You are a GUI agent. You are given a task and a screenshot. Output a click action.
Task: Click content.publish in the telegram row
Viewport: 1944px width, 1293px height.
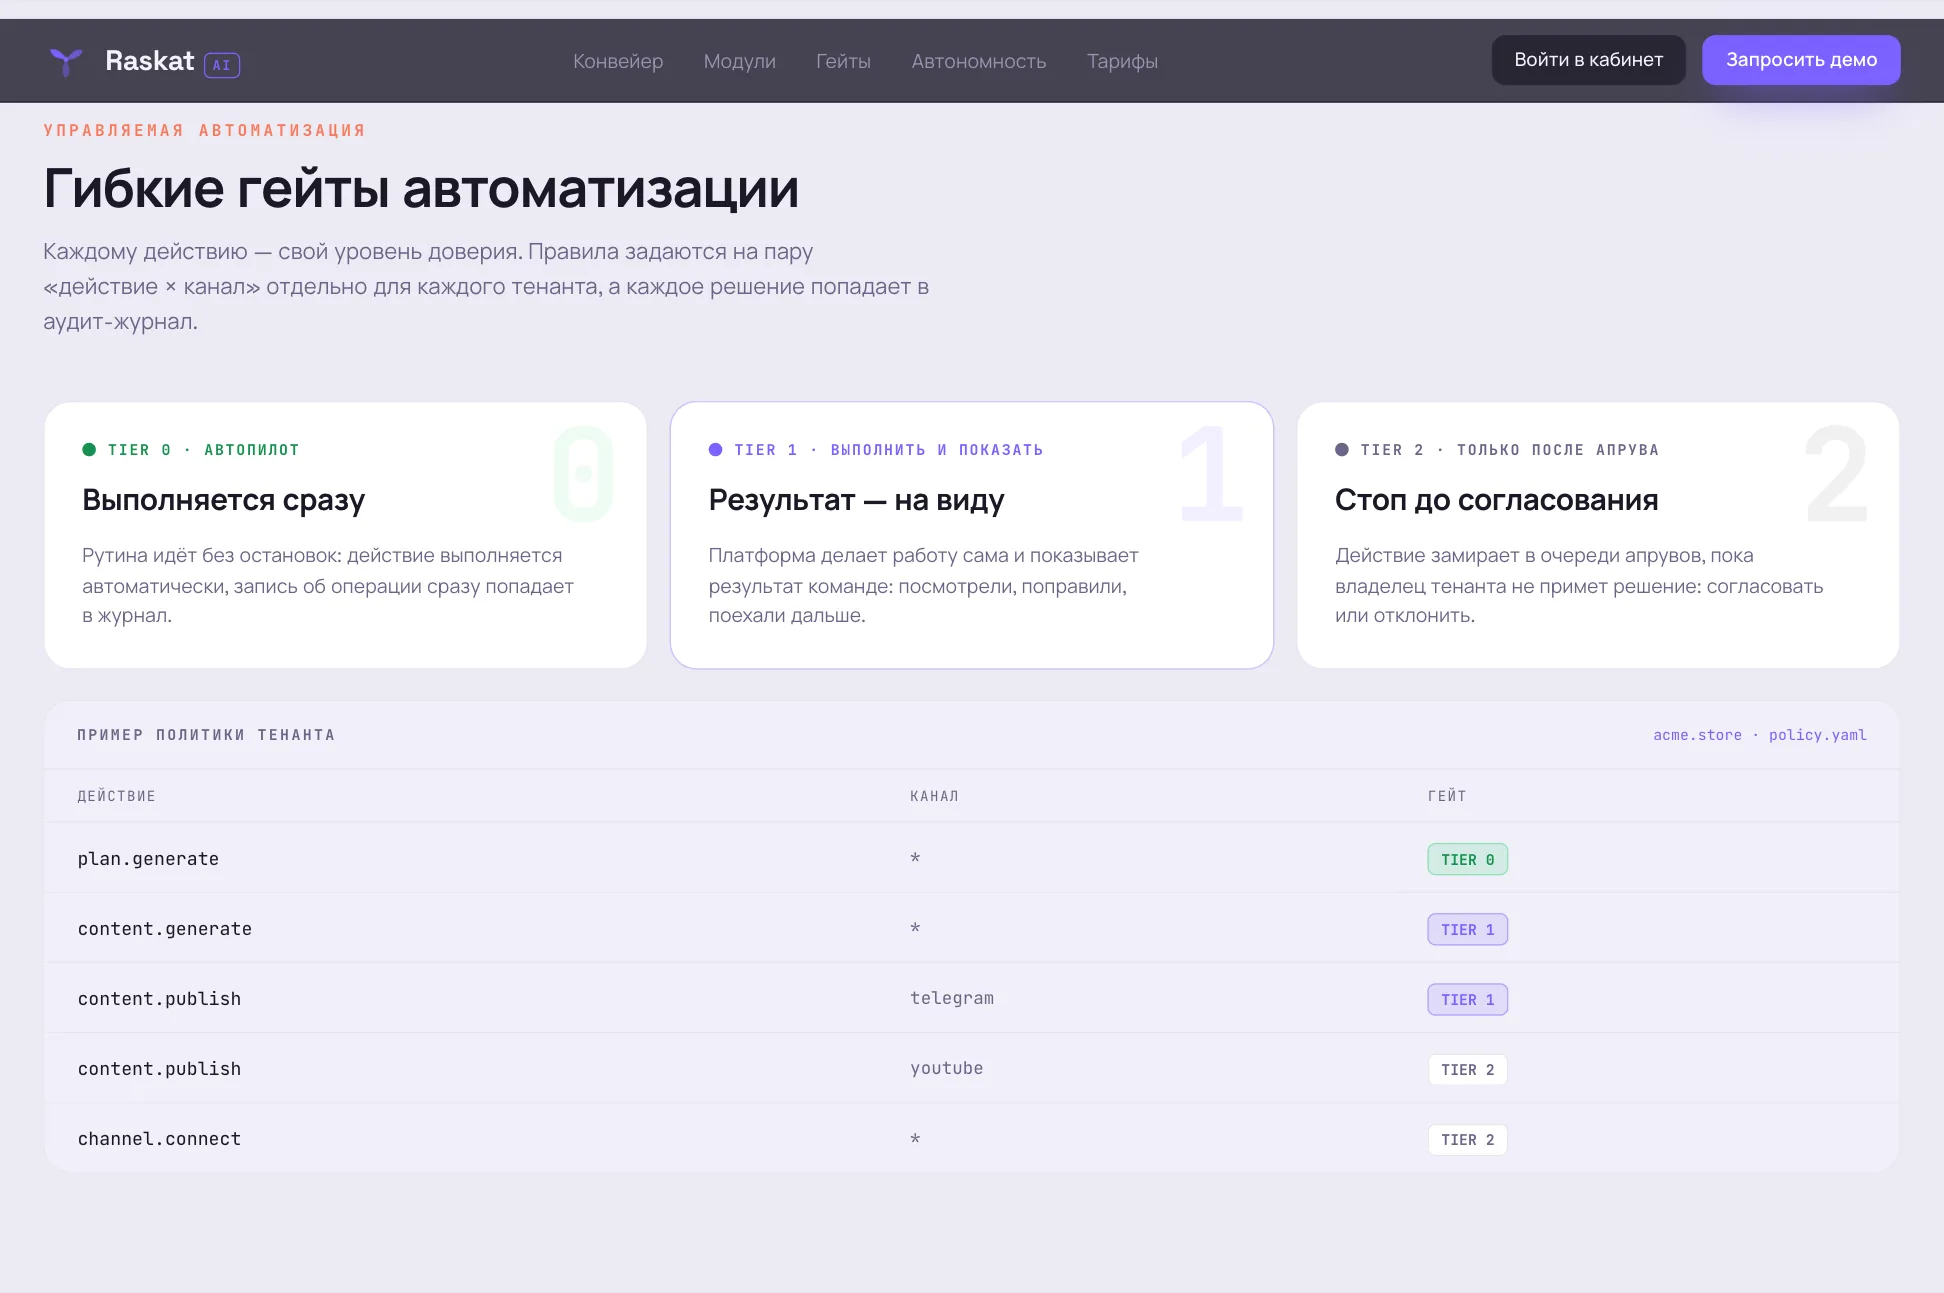coord(159,999)
